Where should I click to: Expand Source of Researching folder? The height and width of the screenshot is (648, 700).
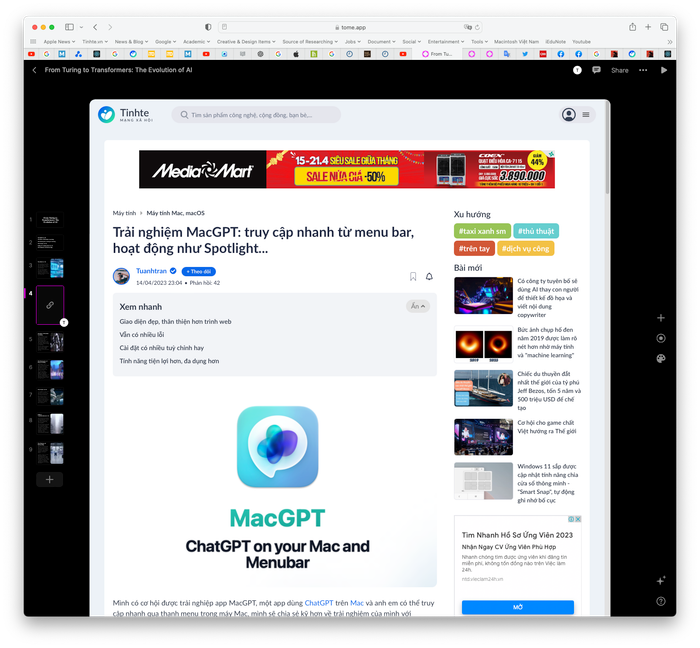click(x=310, y=42)
